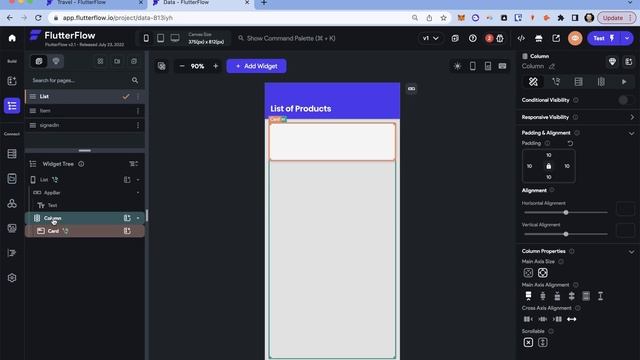The height and width of the screenshot is (360, 640).
Task: Open Firestore database sidebar icon
Action: 12,154
